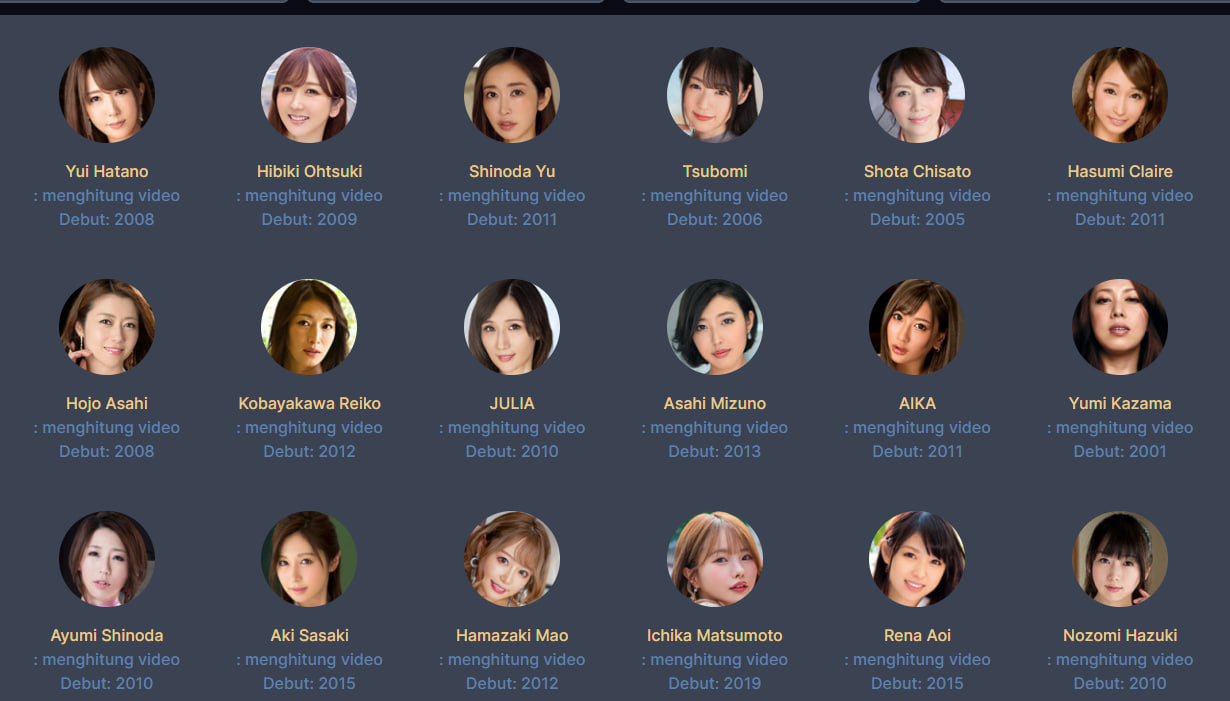Open the Nozomi Hazuki name link
Viewport: 1230px width, 701px height.
(1120, 635)
